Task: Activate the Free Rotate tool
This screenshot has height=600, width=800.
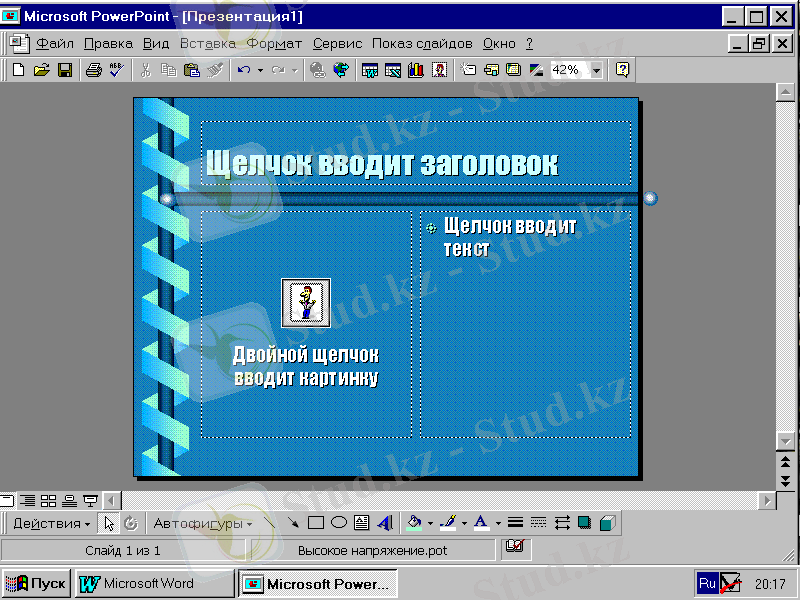Action: tap(131, 523)
